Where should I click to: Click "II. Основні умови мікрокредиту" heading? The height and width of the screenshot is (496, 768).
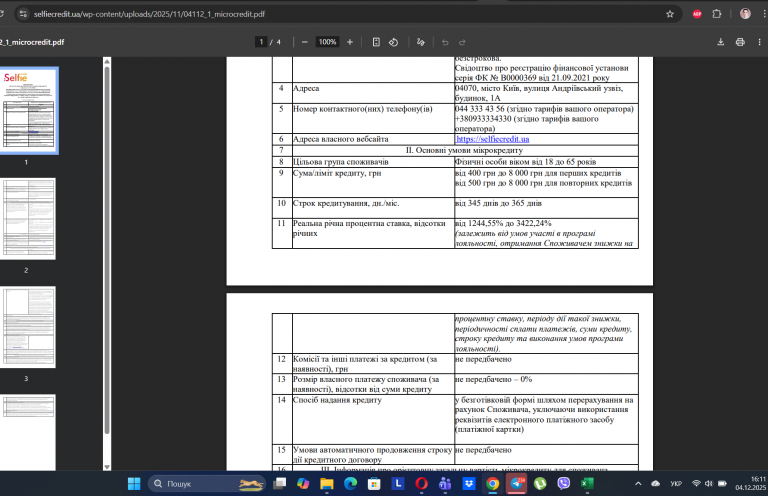pos(464,150)
